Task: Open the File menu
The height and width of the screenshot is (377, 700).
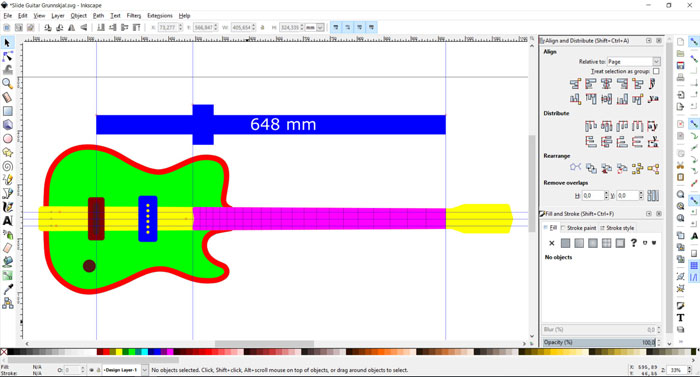Action: pyautogui.click(x=8, y=16)
